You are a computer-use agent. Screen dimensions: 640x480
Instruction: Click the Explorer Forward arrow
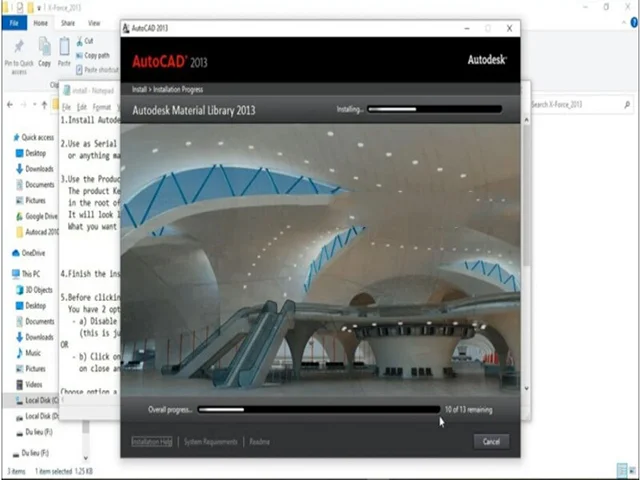tap(23, 104)
